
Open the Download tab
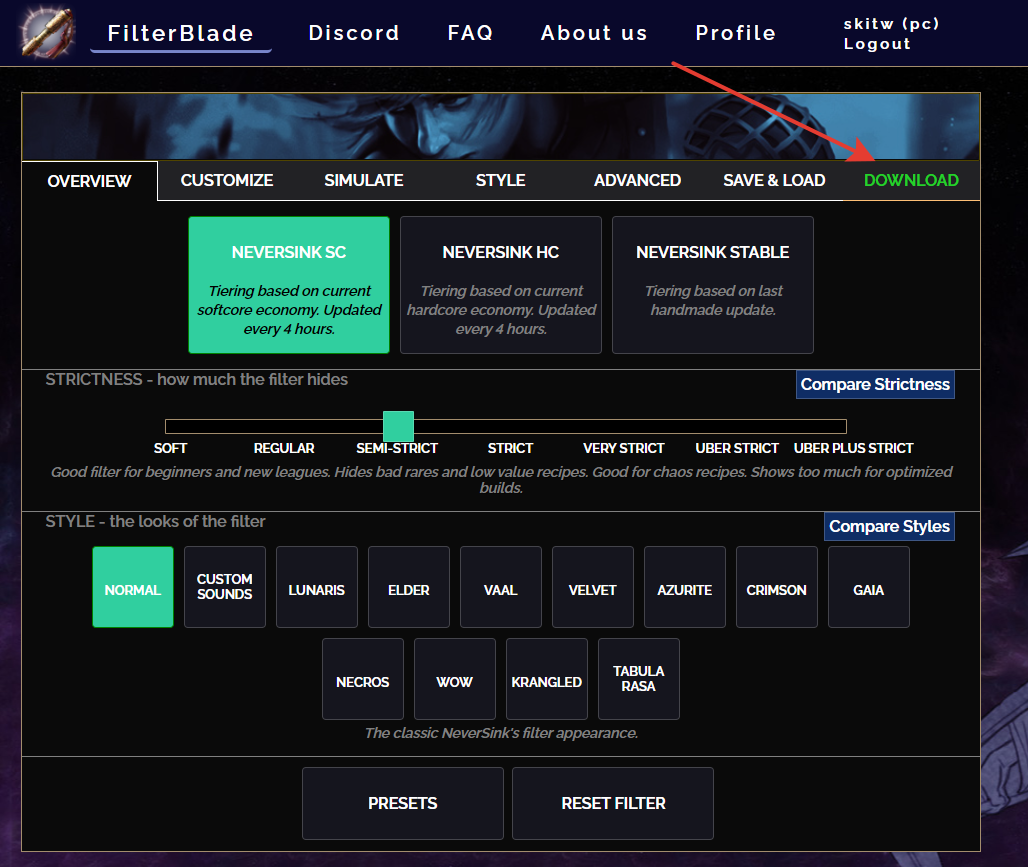coord(910,180)
